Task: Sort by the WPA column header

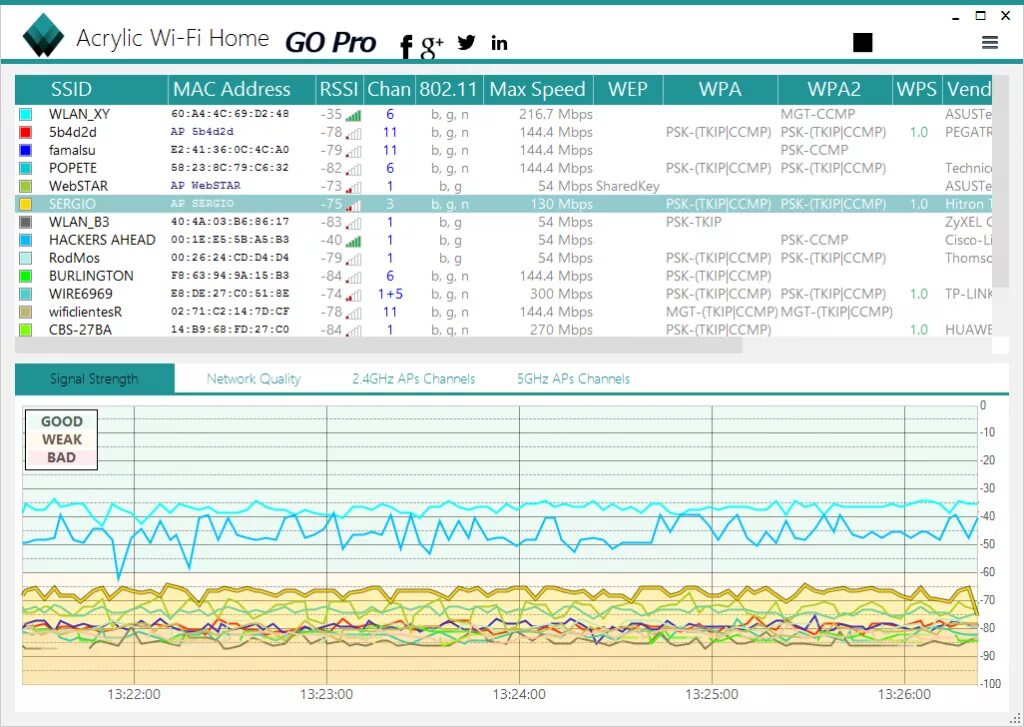Action: pyautogui.click(x=720, y=89)
